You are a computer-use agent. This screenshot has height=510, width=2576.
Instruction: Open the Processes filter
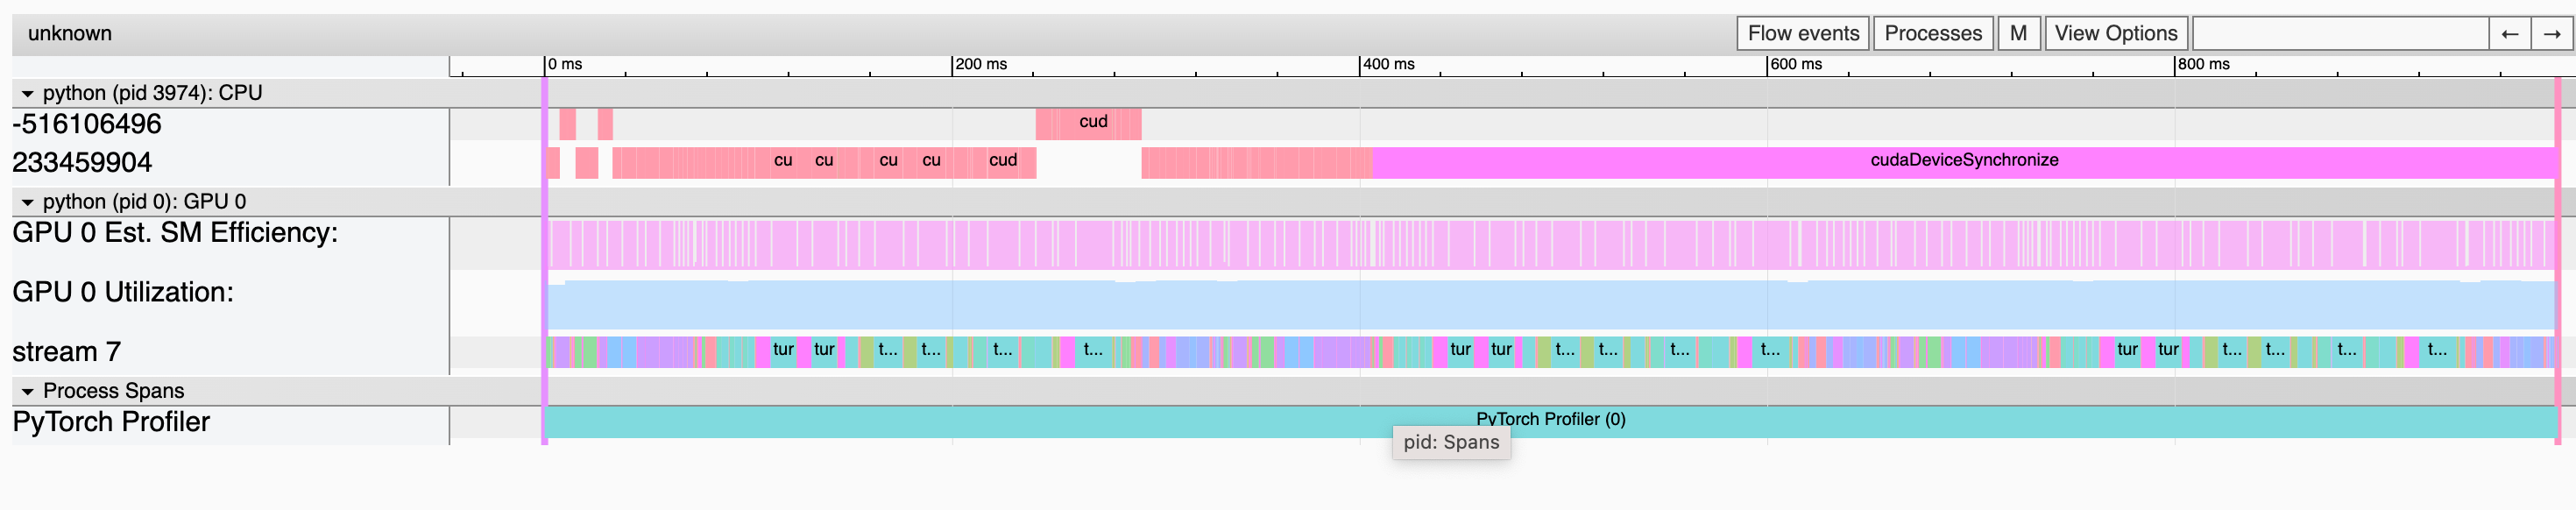coord(1932,33)
